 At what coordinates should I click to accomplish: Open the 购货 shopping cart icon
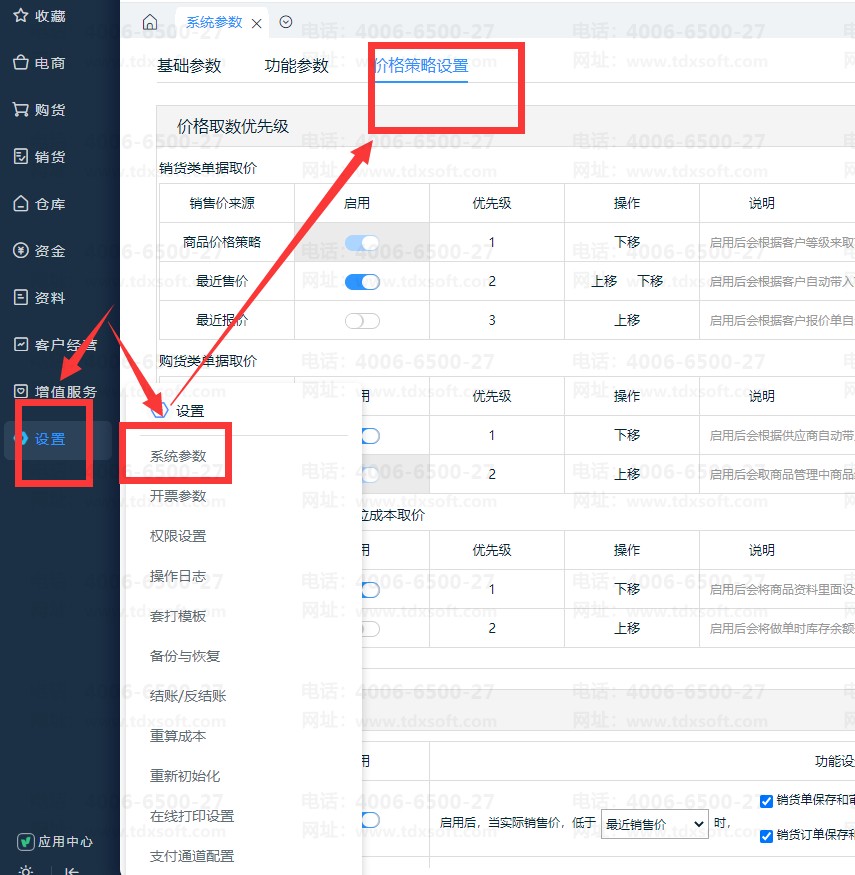coord(20,110)
